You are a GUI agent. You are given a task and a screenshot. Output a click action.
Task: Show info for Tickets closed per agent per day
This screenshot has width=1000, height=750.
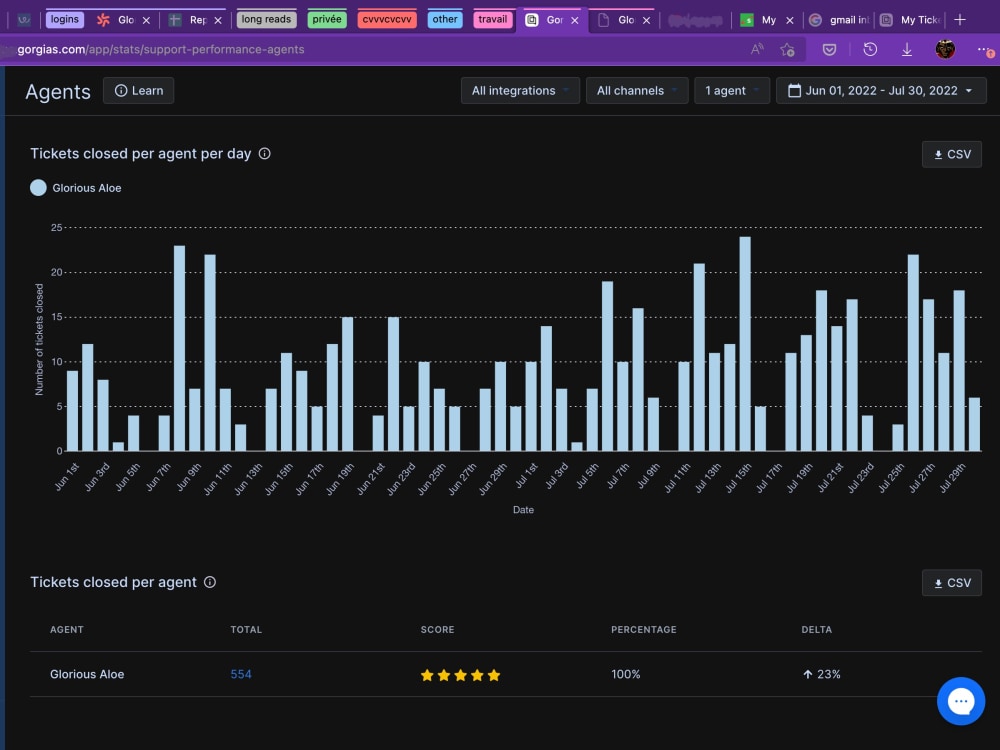click(x=265, y=154)
